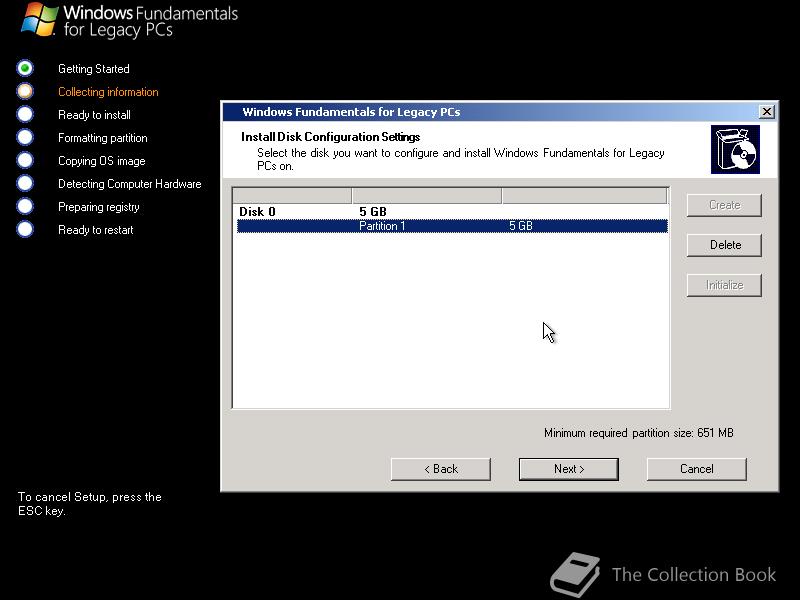Image resolution: width=800 pixels, height=600 pixels.
Task: Click the Disk 0 total size 5 GB
Action: (372, 212)
